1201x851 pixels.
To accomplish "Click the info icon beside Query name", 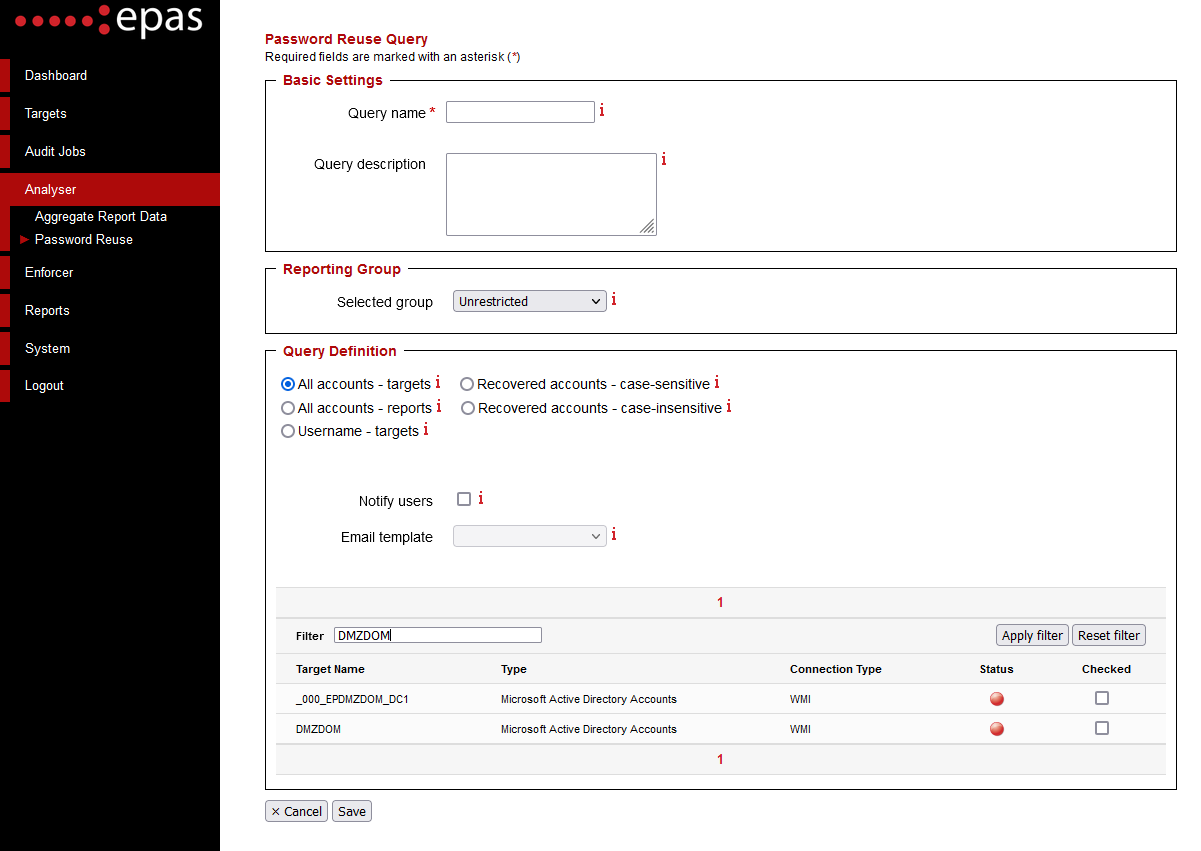I will pos(602,111).
